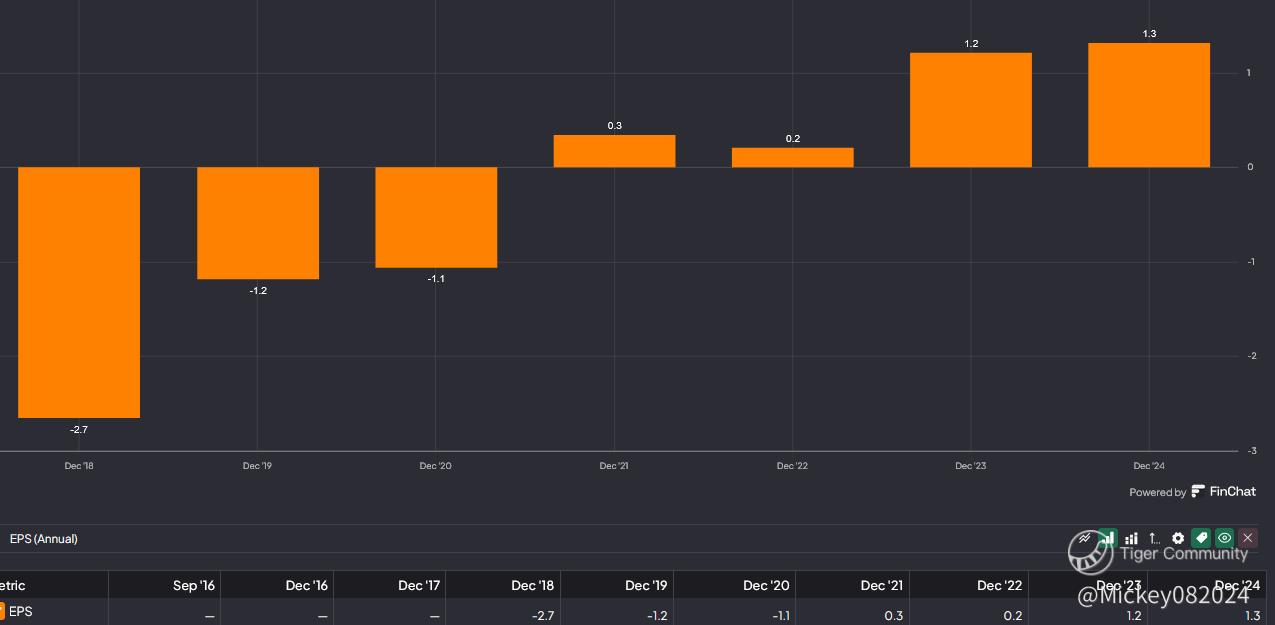Select the bar chart type icon
Image resolution: width=1275 pixels, height=625 pixels.
[1108, 538]
